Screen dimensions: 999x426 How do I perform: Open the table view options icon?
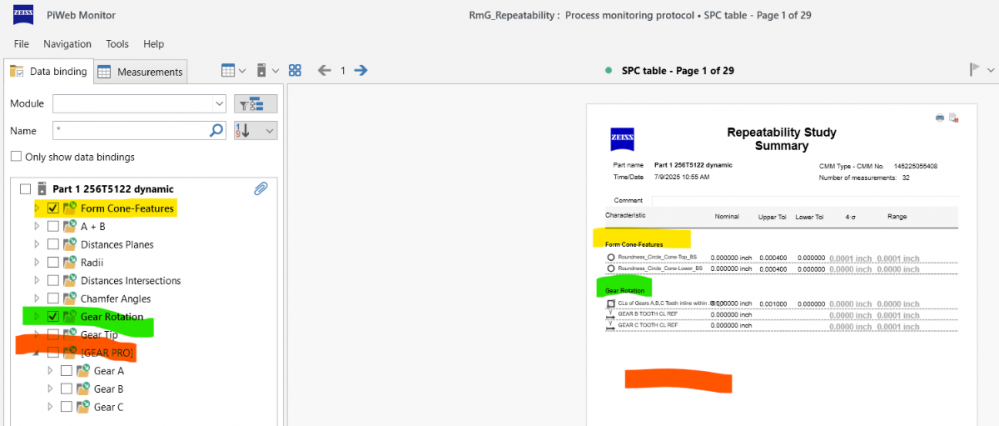click(x=228, y=71)
